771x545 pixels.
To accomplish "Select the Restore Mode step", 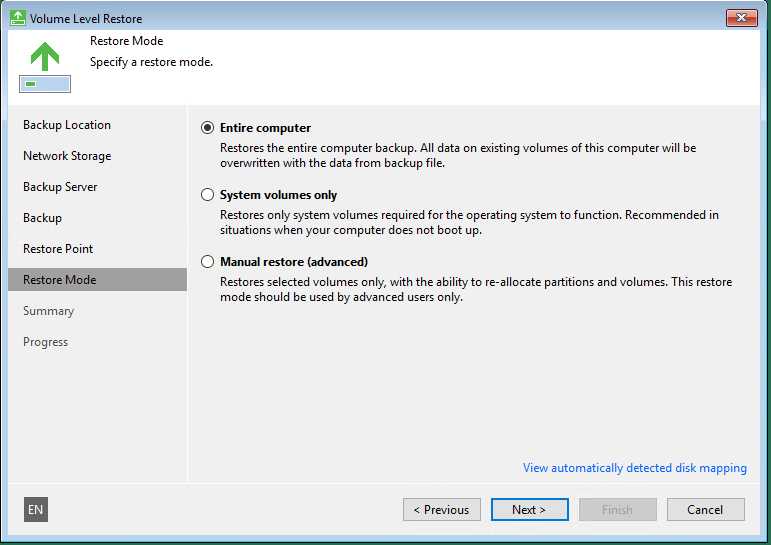I will (97, 279).
